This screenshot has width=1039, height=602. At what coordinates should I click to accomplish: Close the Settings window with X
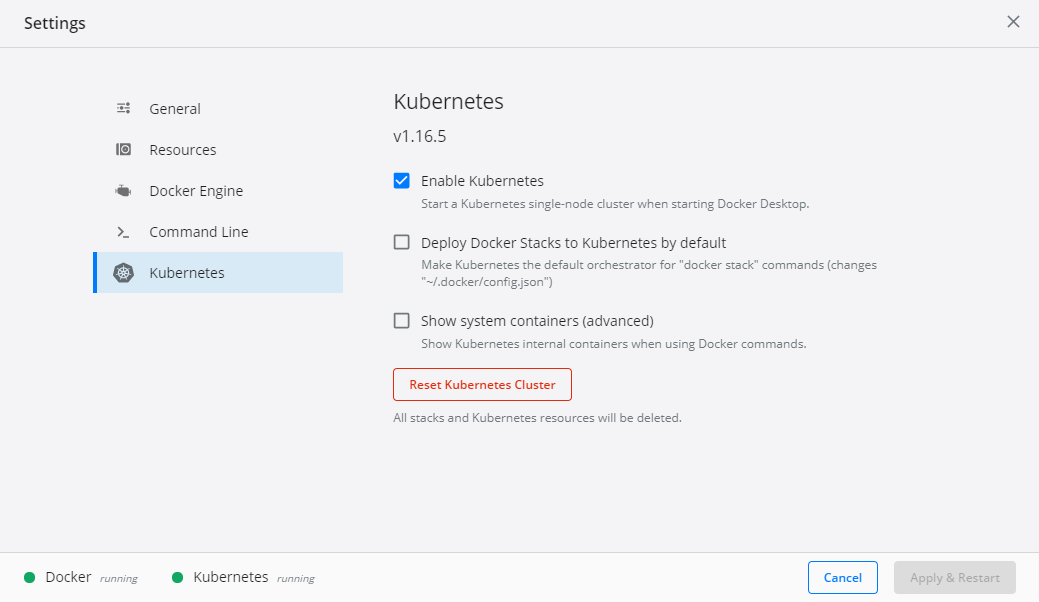pyautogui.click(x=1013, y=22)
